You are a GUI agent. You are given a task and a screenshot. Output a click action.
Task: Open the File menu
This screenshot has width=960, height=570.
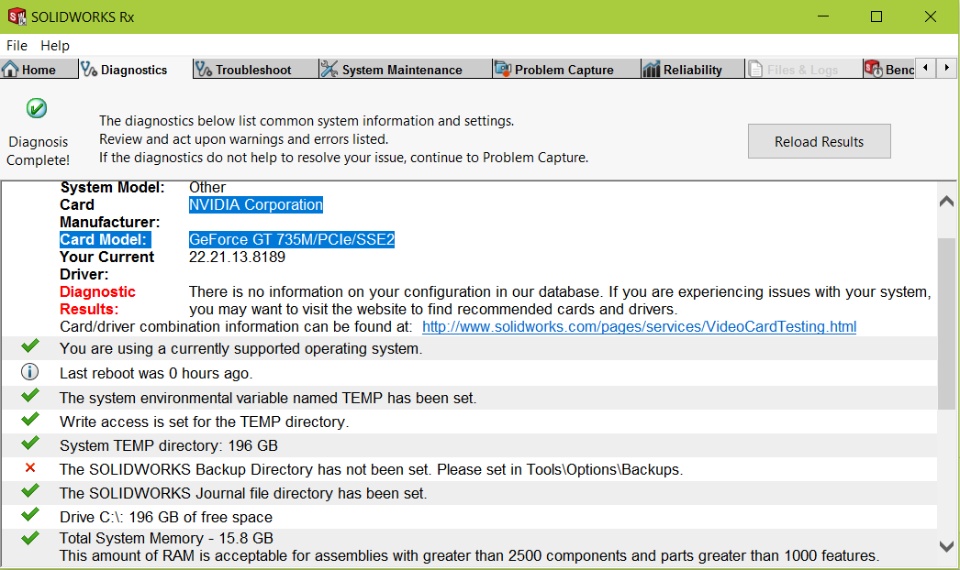17,45
